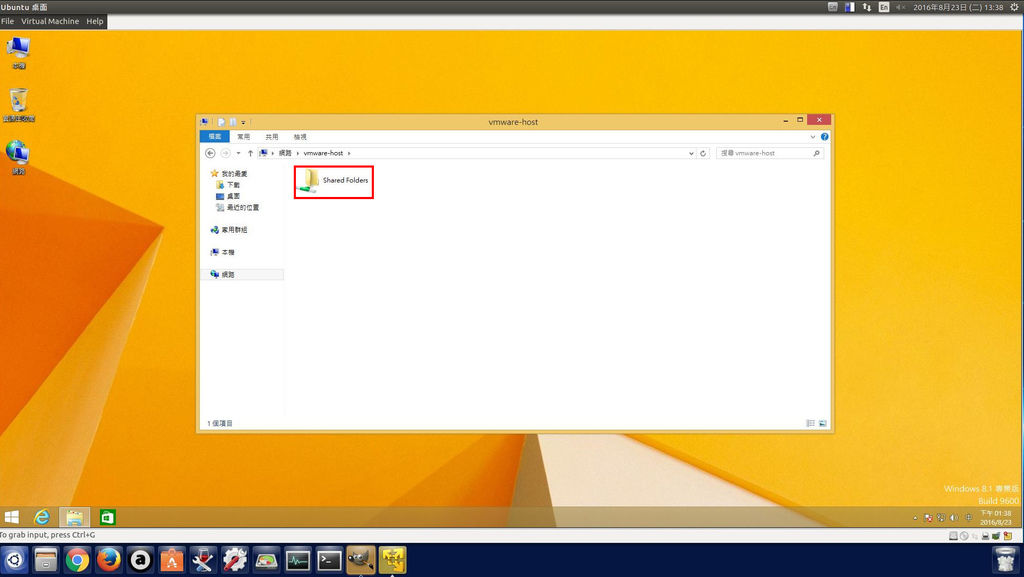
Task: Open the Virtual Machine menu
Action: coord(50,21)
